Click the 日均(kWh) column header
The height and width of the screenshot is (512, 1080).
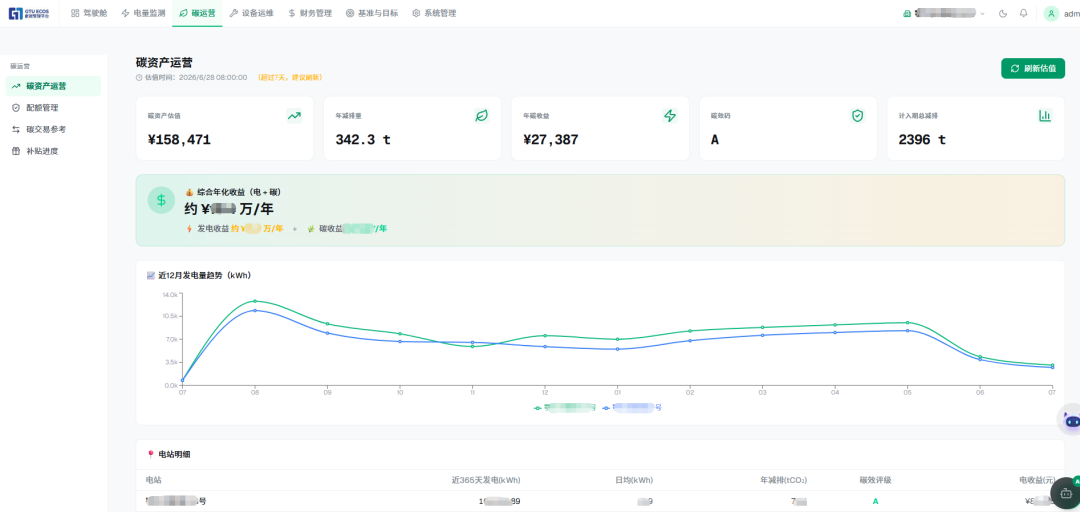click(634, 480)
